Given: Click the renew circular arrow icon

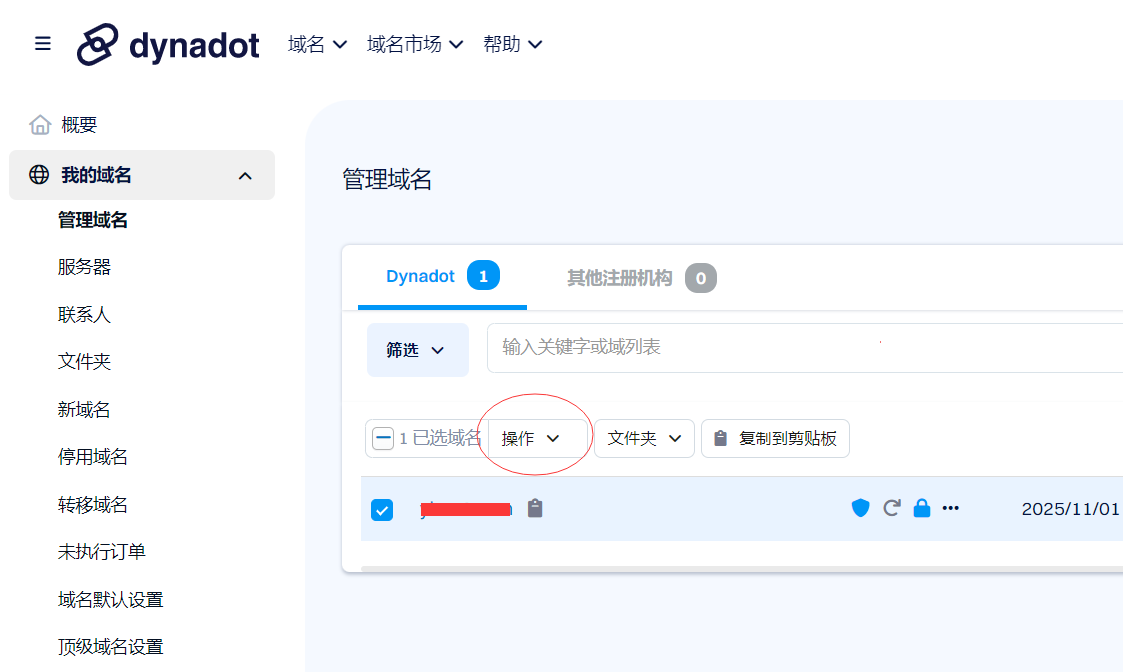Looking at the screenshot, I should click(892, 508).
